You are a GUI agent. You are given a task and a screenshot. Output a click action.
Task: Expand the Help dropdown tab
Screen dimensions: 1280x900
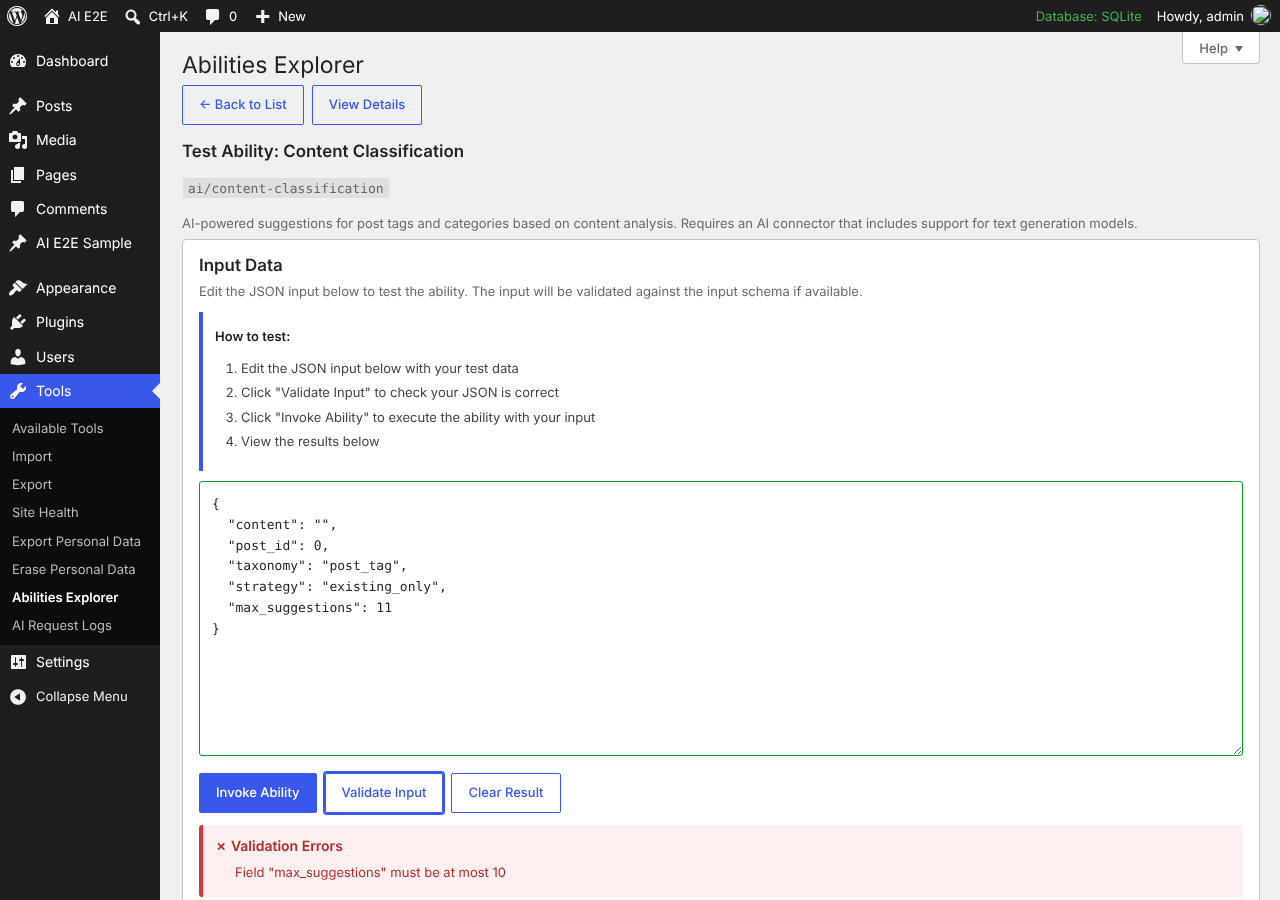click(1221, 48)
